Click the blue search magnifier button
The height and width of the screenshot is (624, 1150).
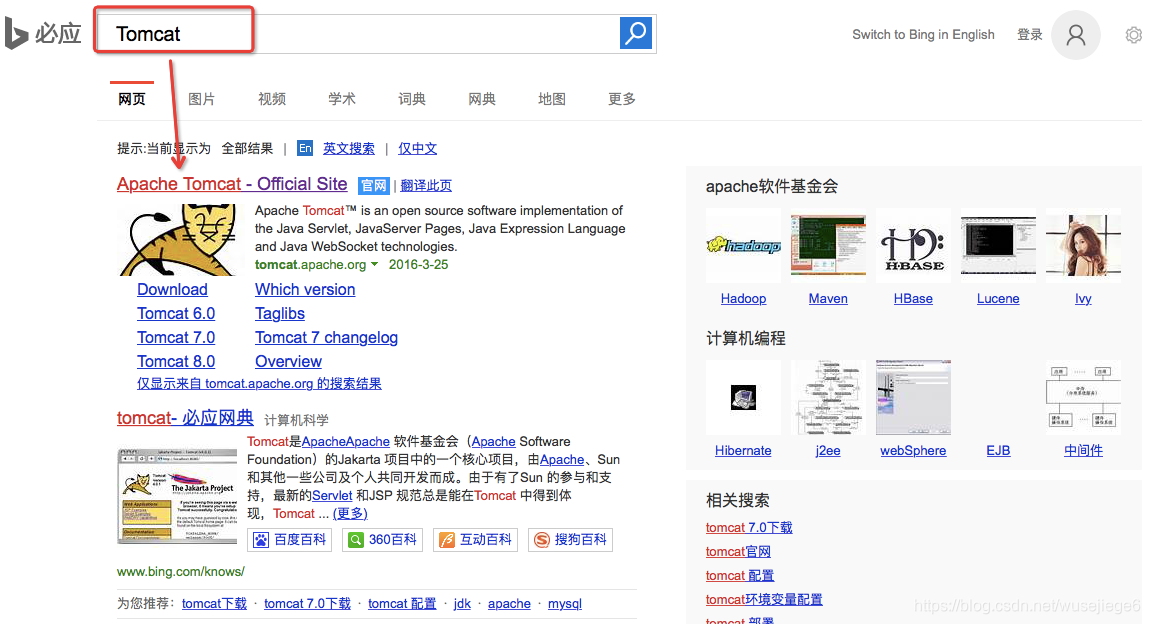click(636, 33)
